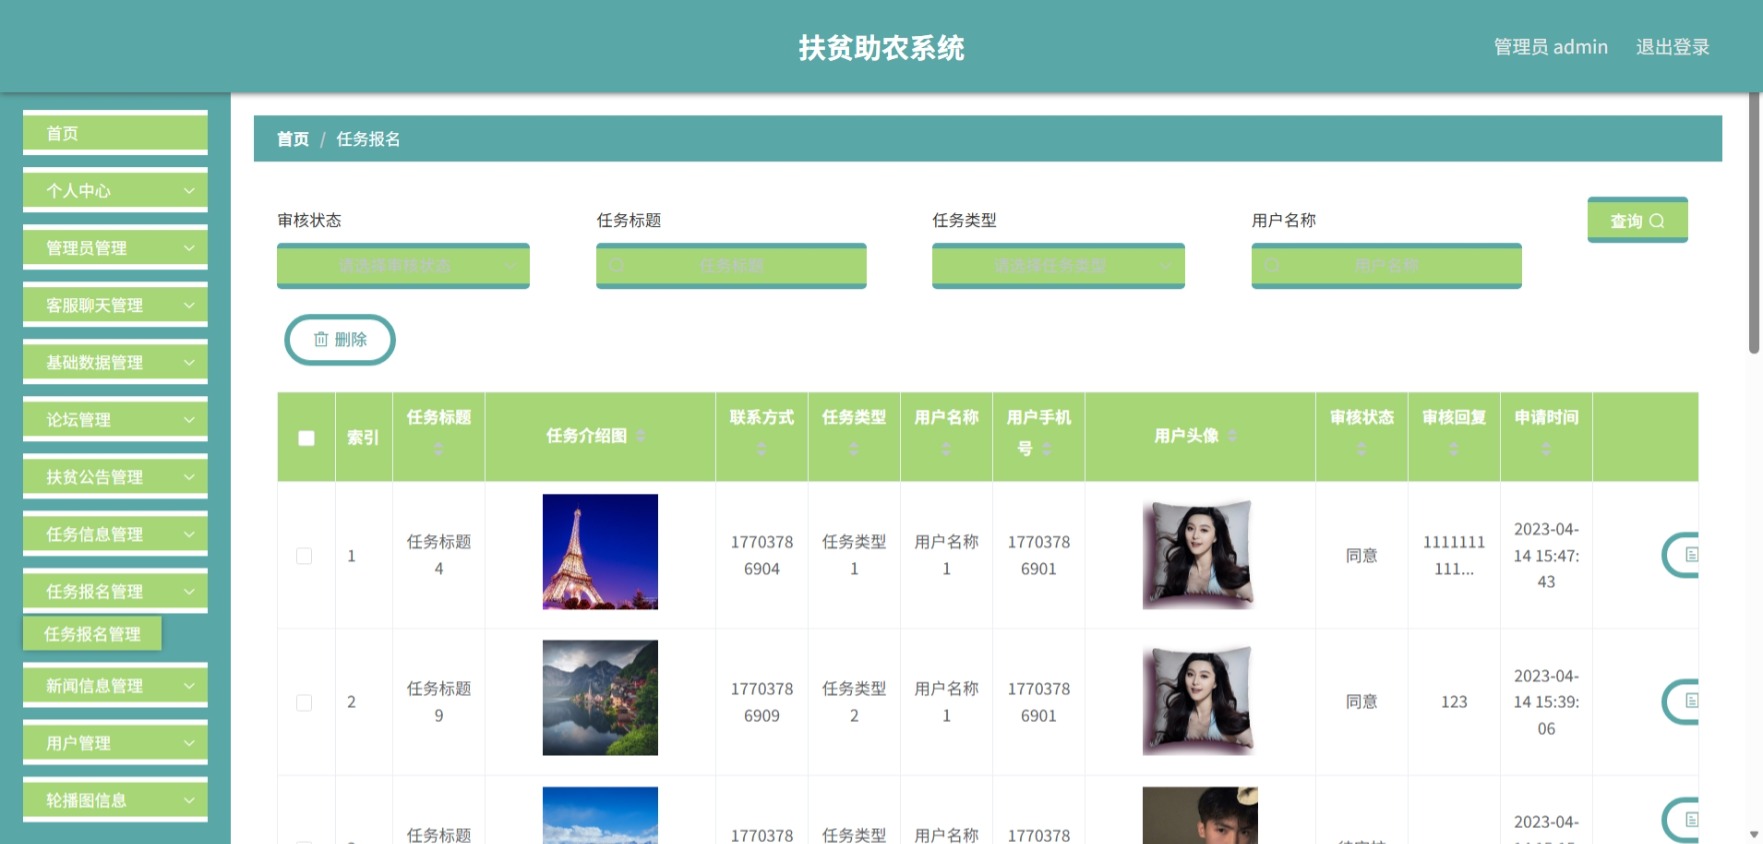1763x844 pixels.
Task: Expand the 管理员管理 sidebar menu
Action: pos(115,247)
